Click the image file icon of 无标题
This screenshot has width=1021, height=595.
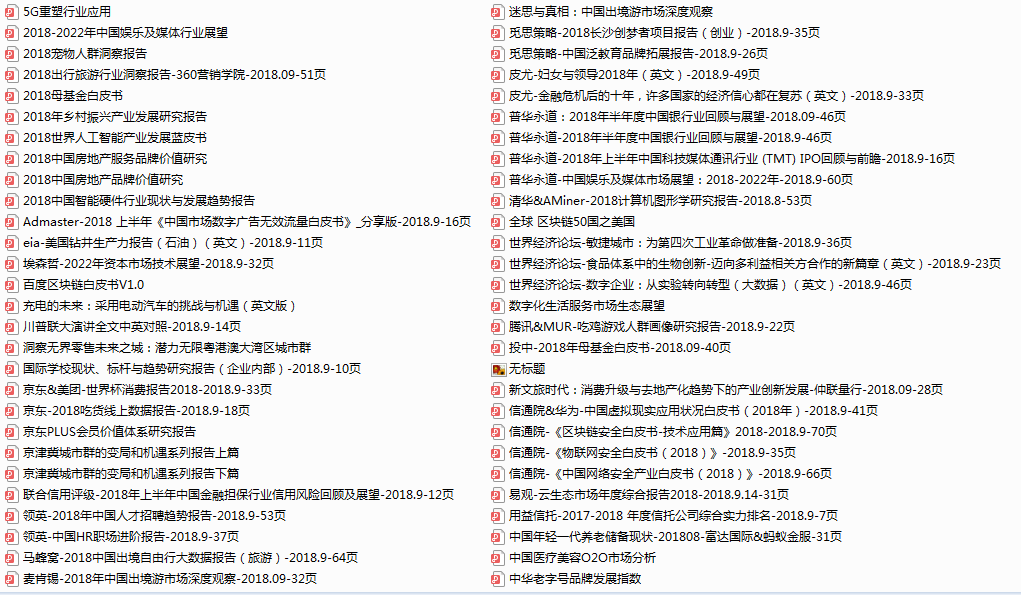[498, 370]
